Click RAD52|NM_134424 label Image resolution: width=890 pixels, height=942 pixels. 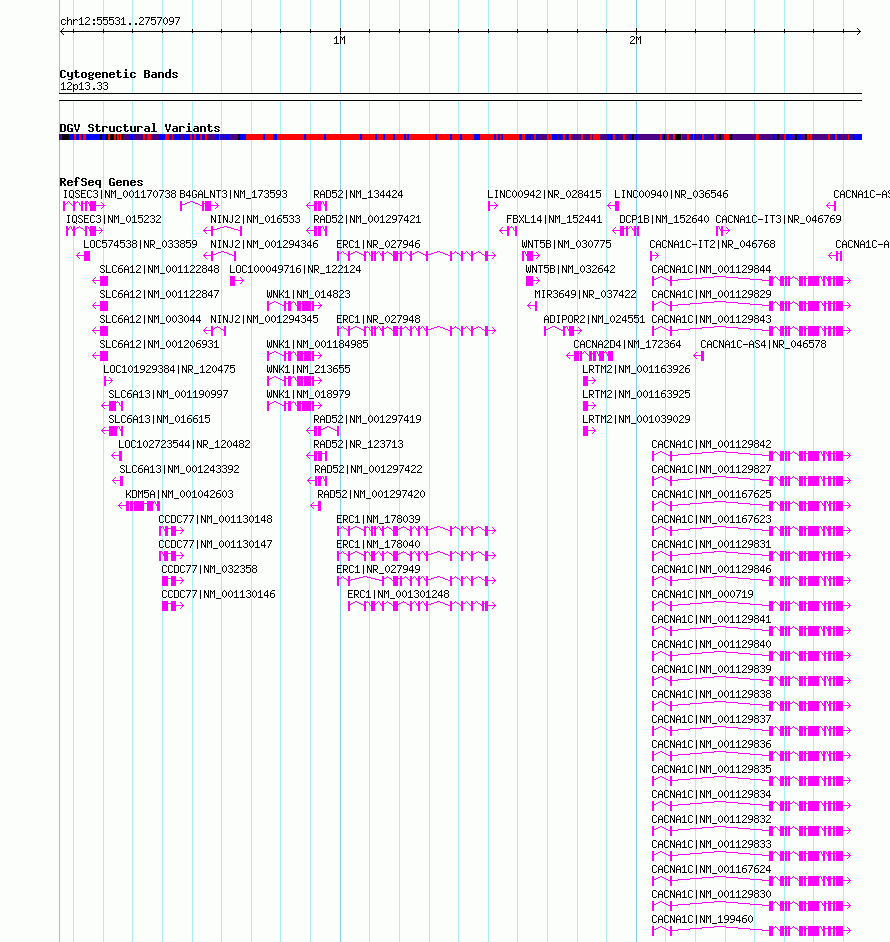tap(358, 195)
